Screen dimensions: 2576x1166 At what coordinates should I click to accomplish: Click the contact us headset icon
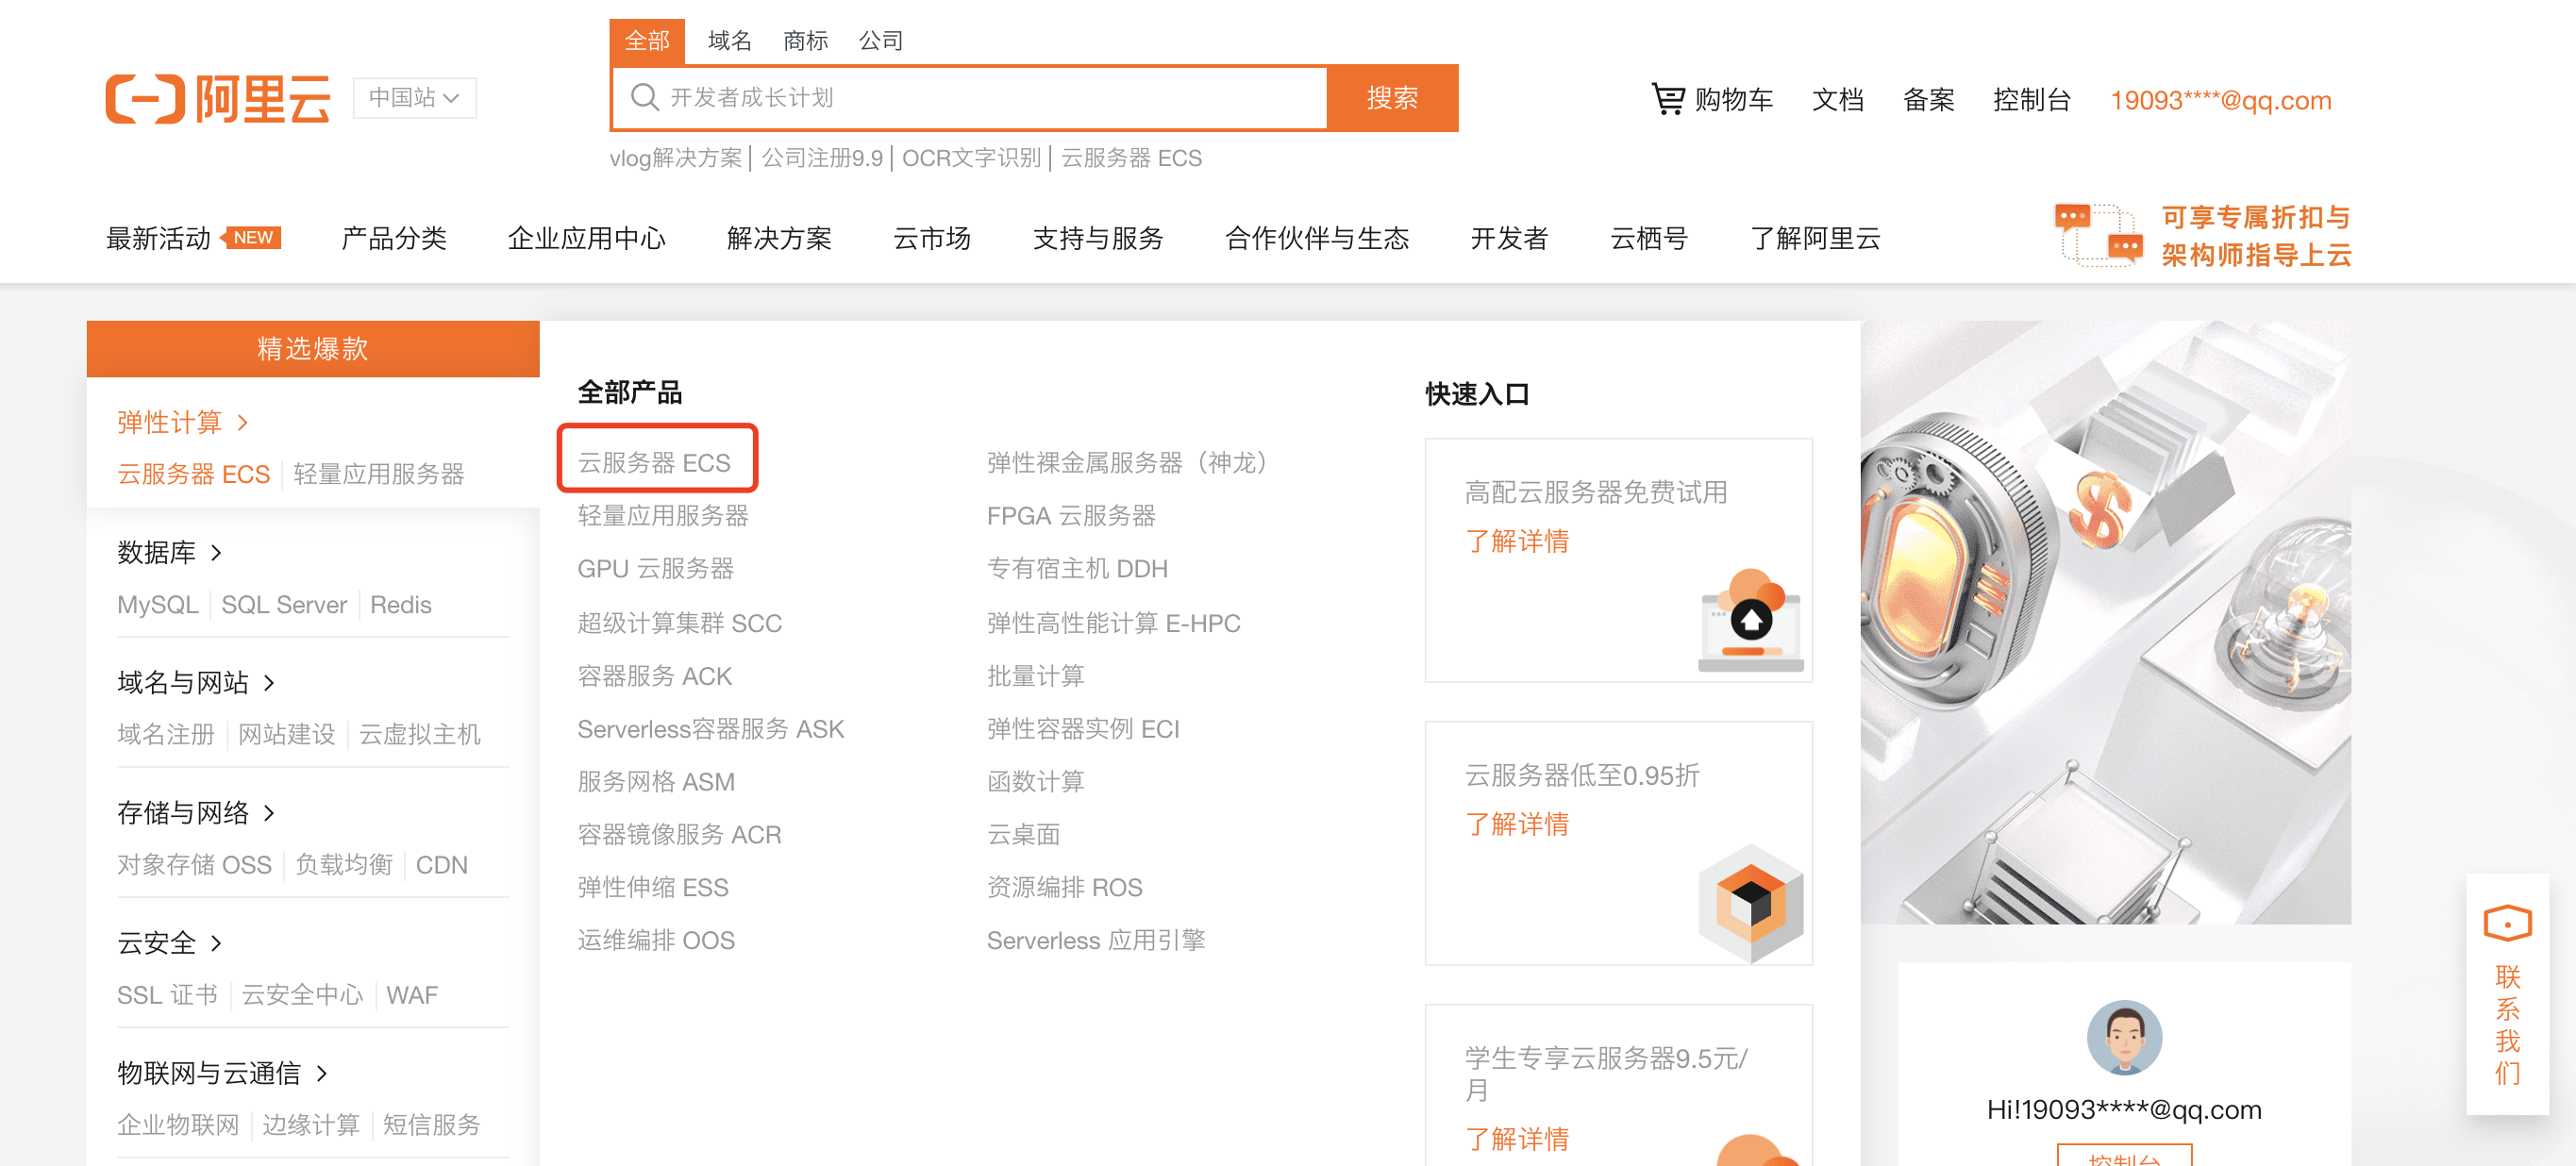click(2507, 924)
